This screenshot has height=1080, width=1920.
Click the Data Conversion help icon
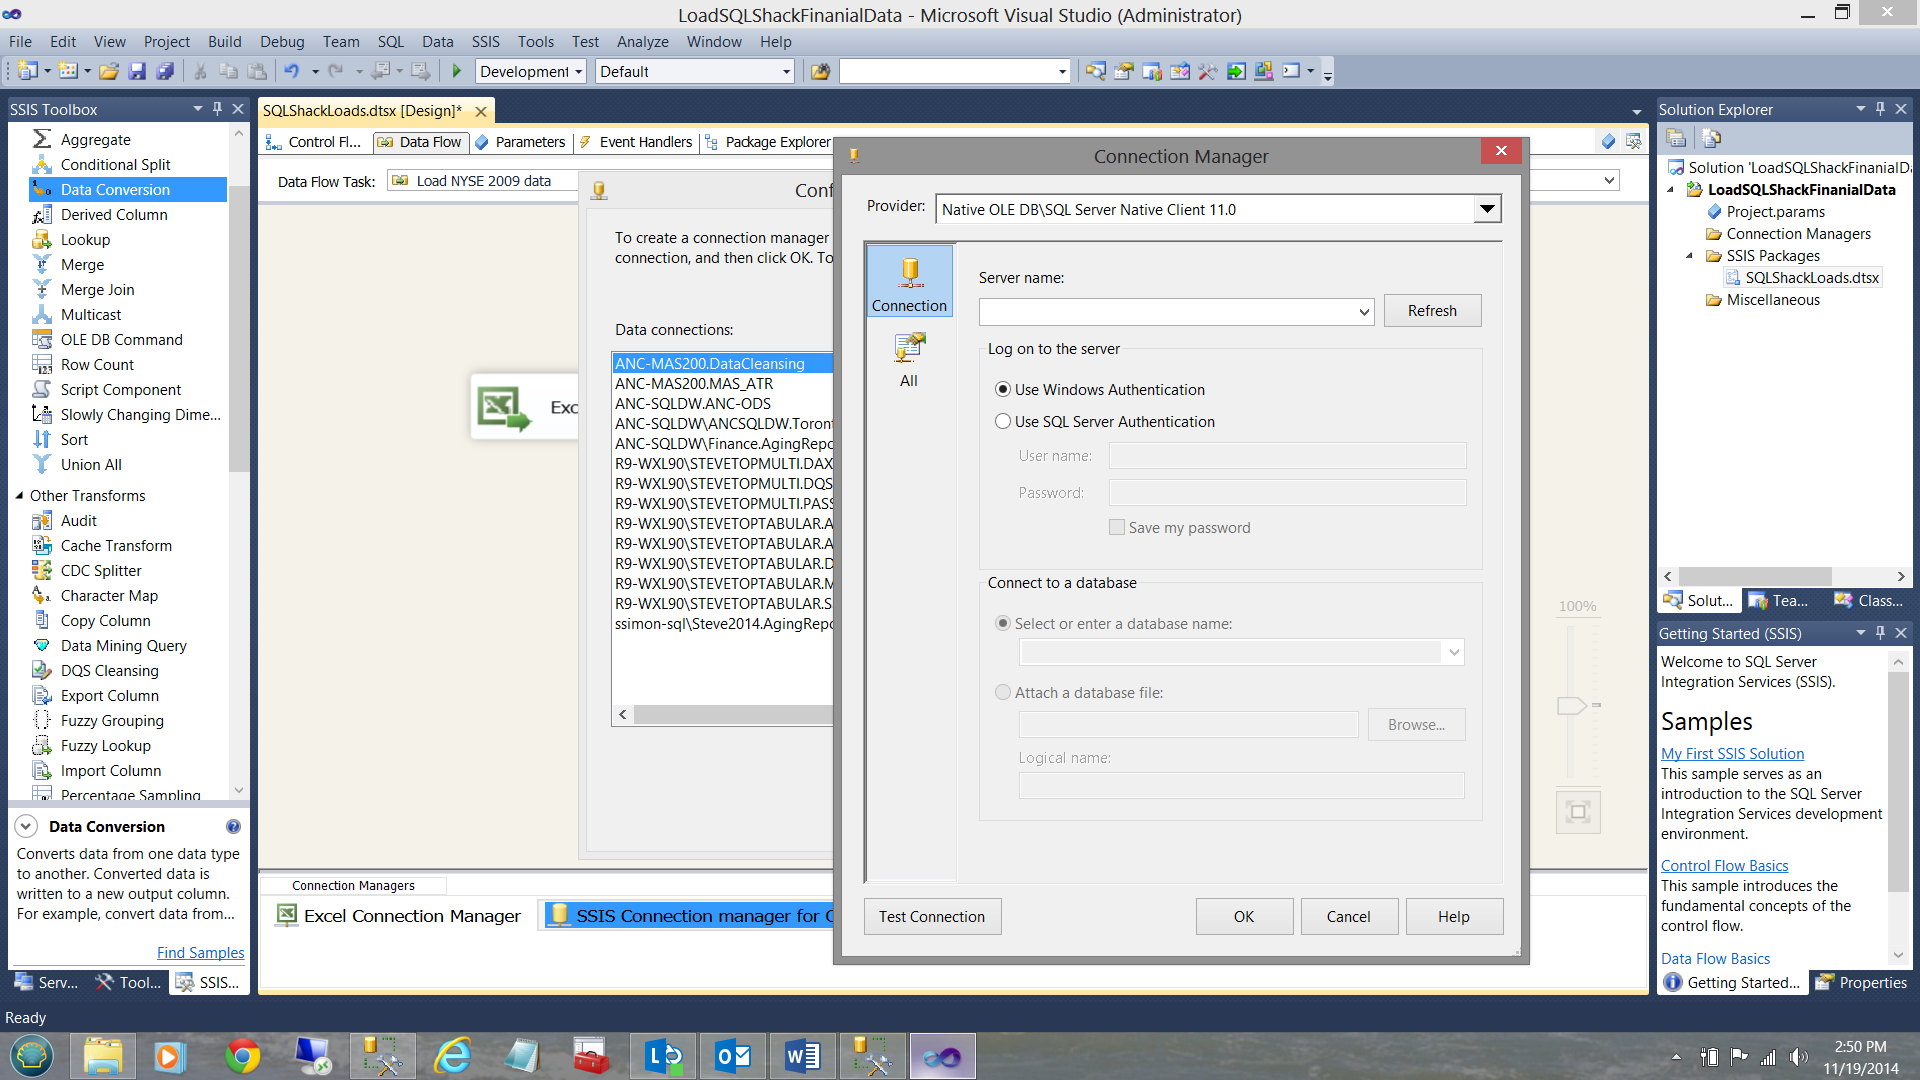click(x=233, y=827)
